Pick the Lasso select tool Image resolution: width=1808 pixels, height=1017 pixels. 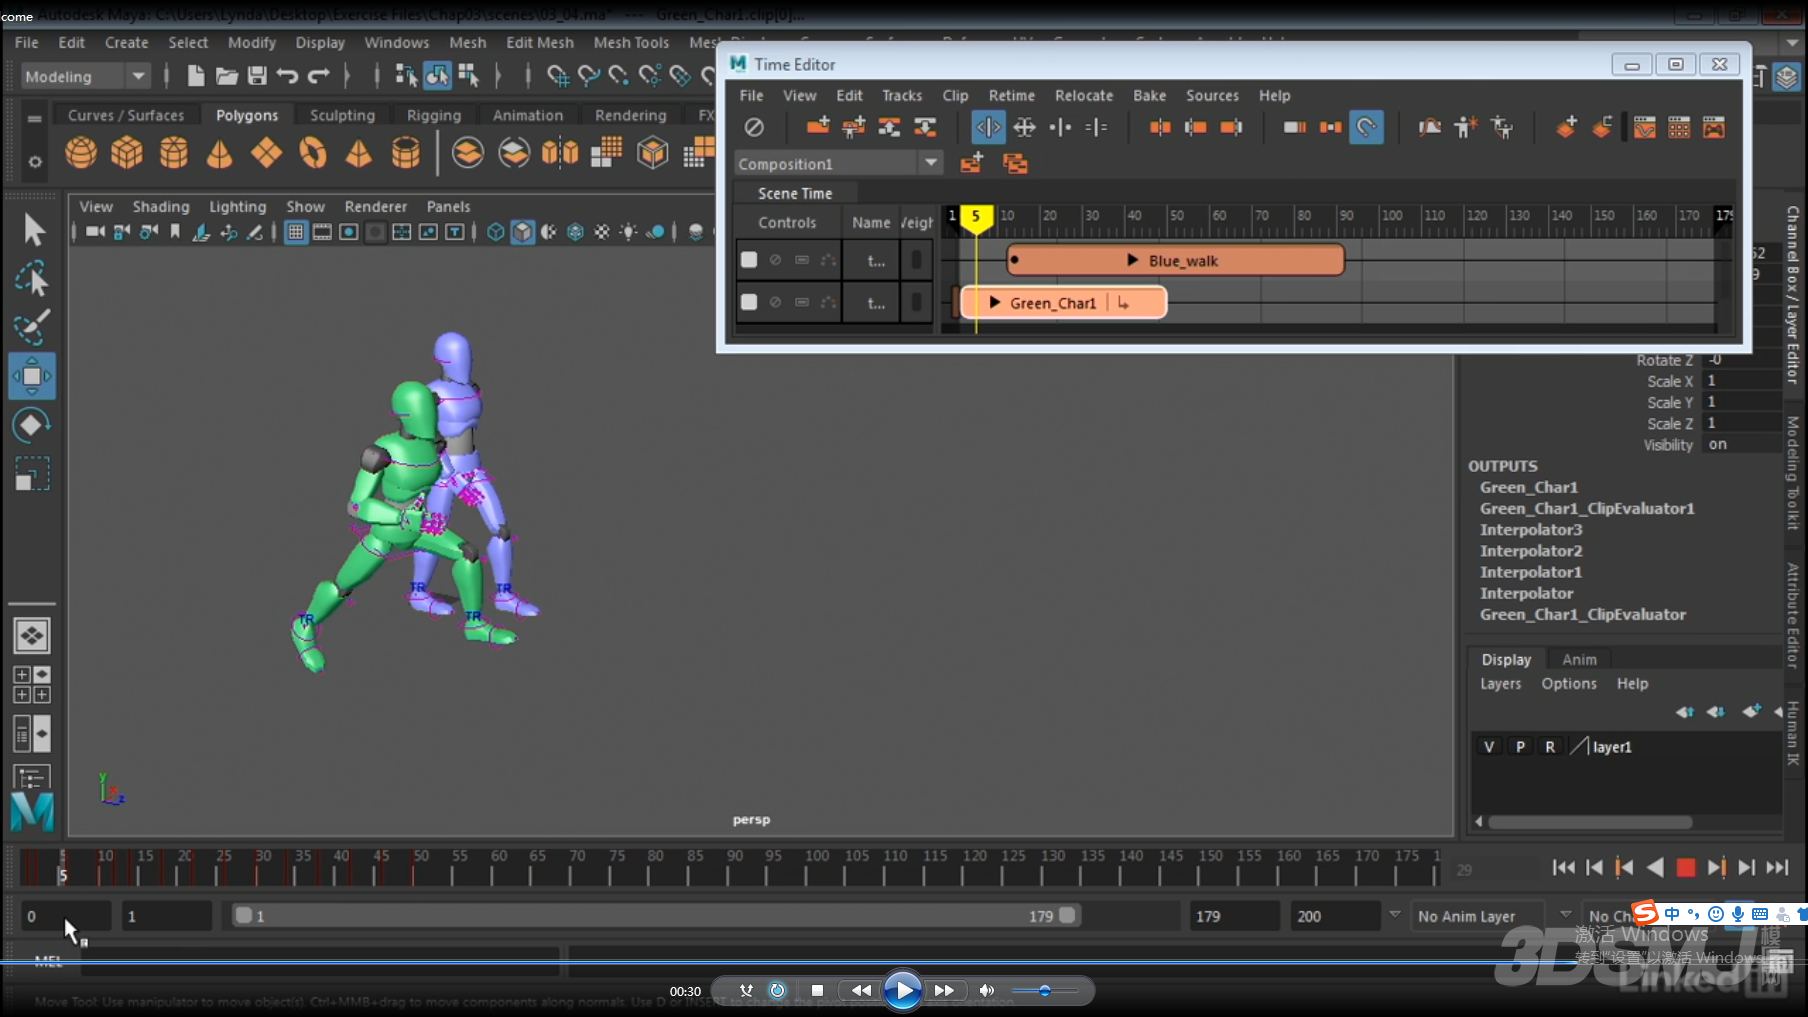click(x=32, y=279)
